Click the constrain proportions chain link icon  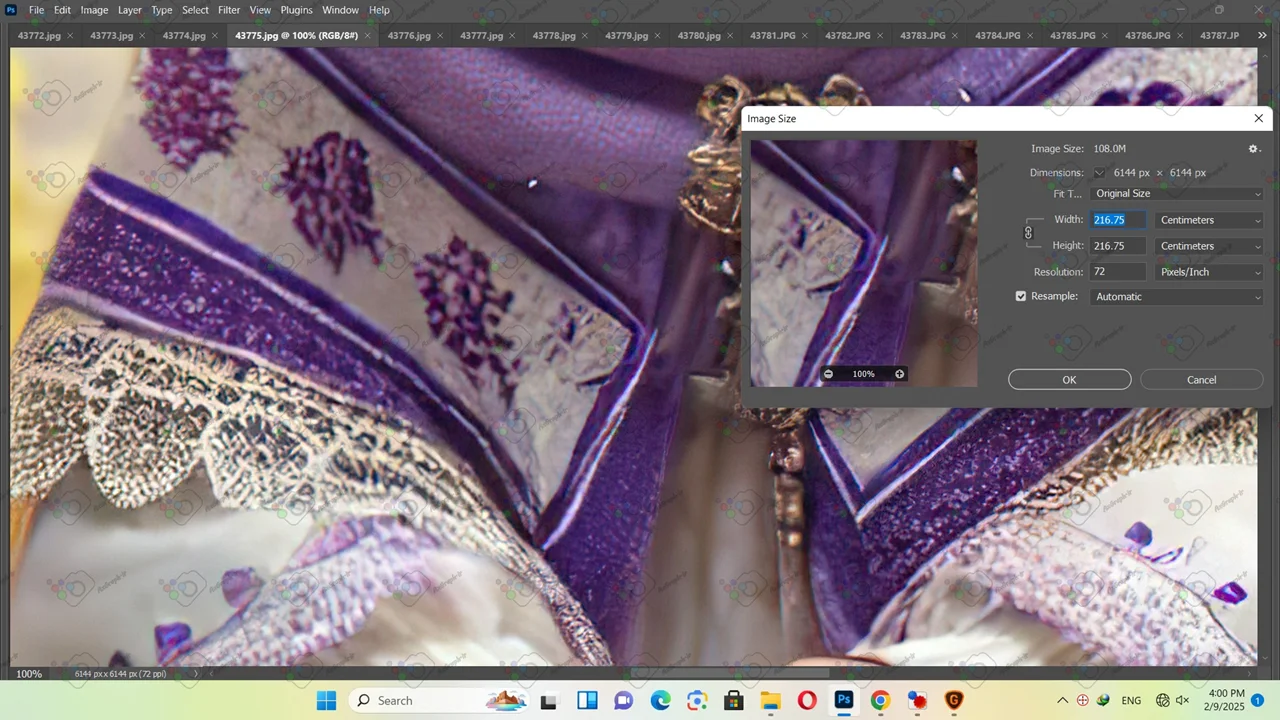pos(1028,233)
